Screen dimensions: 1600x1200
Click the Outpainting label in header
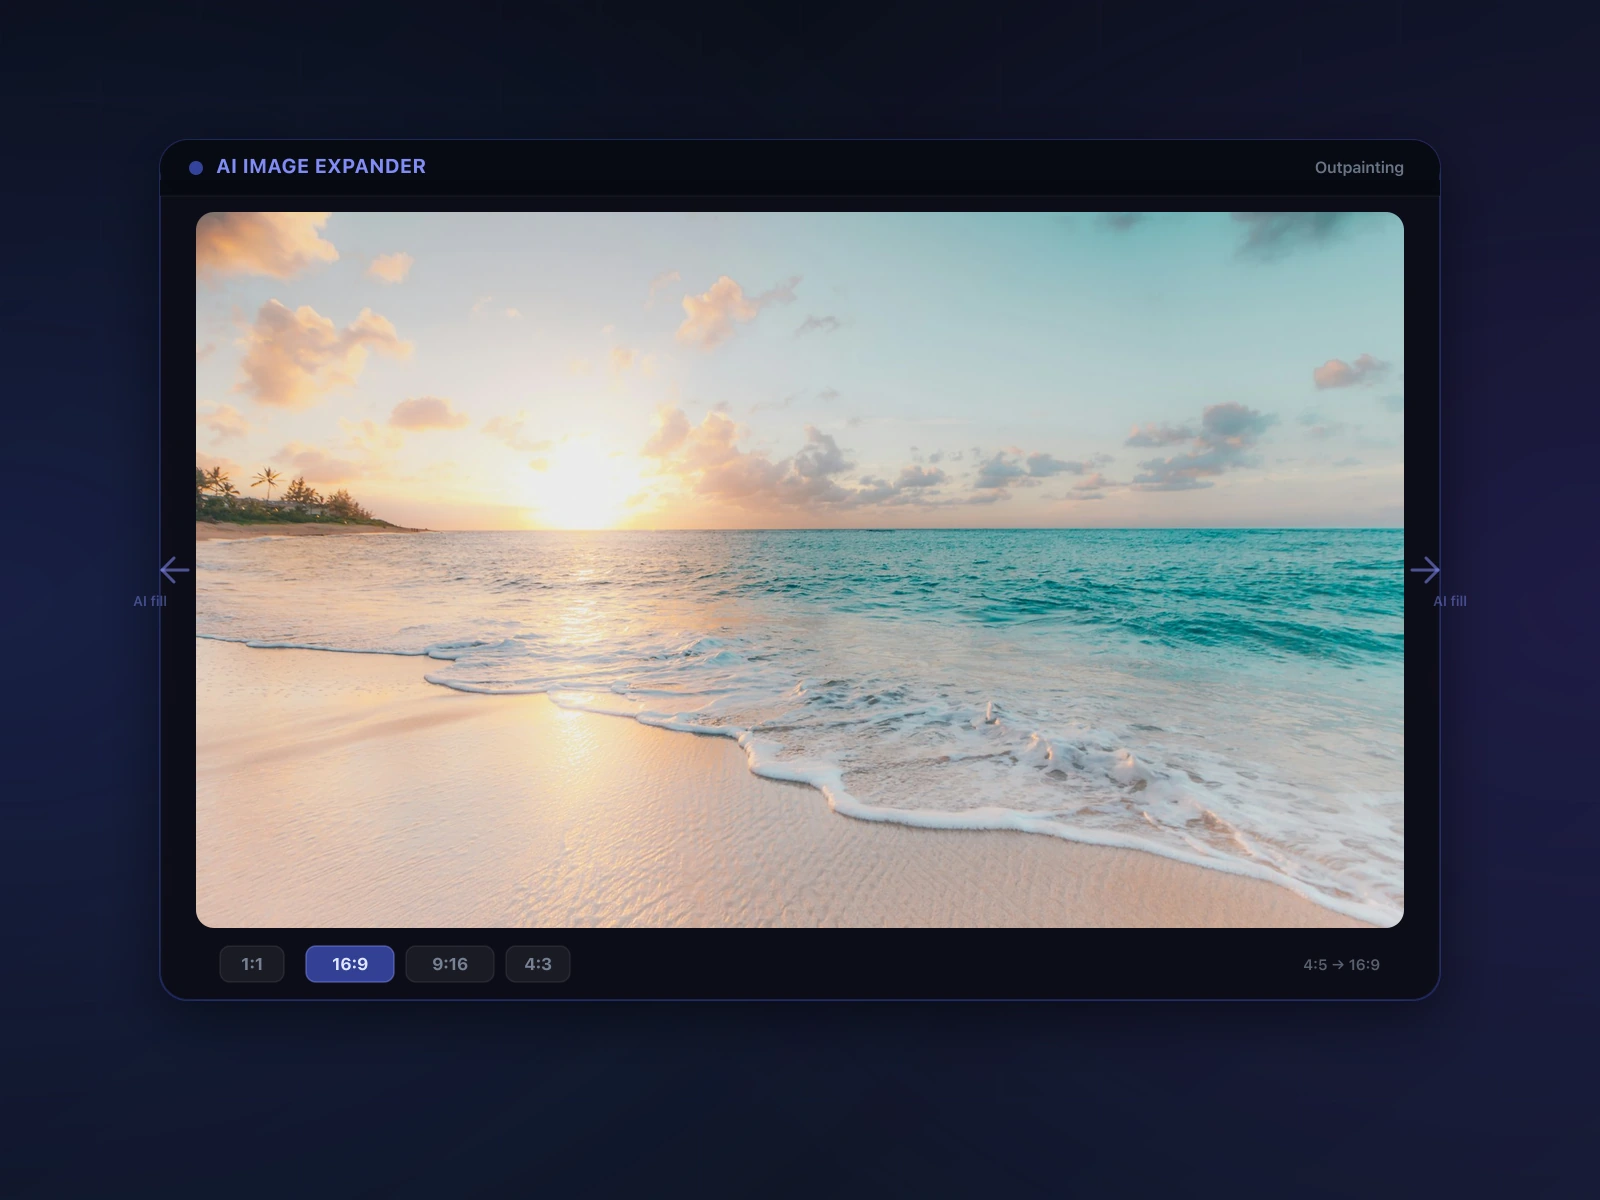point(1359,168)
